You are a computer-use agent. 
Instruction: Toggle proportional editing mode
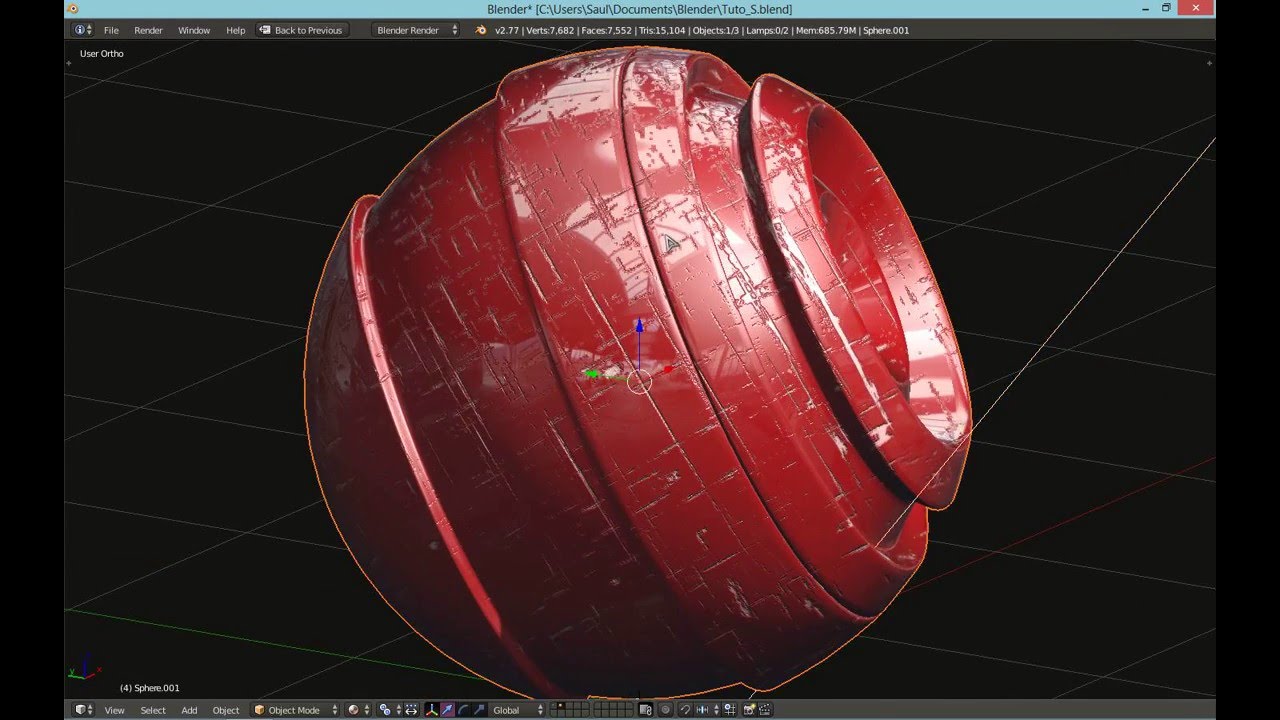[665, 710]
